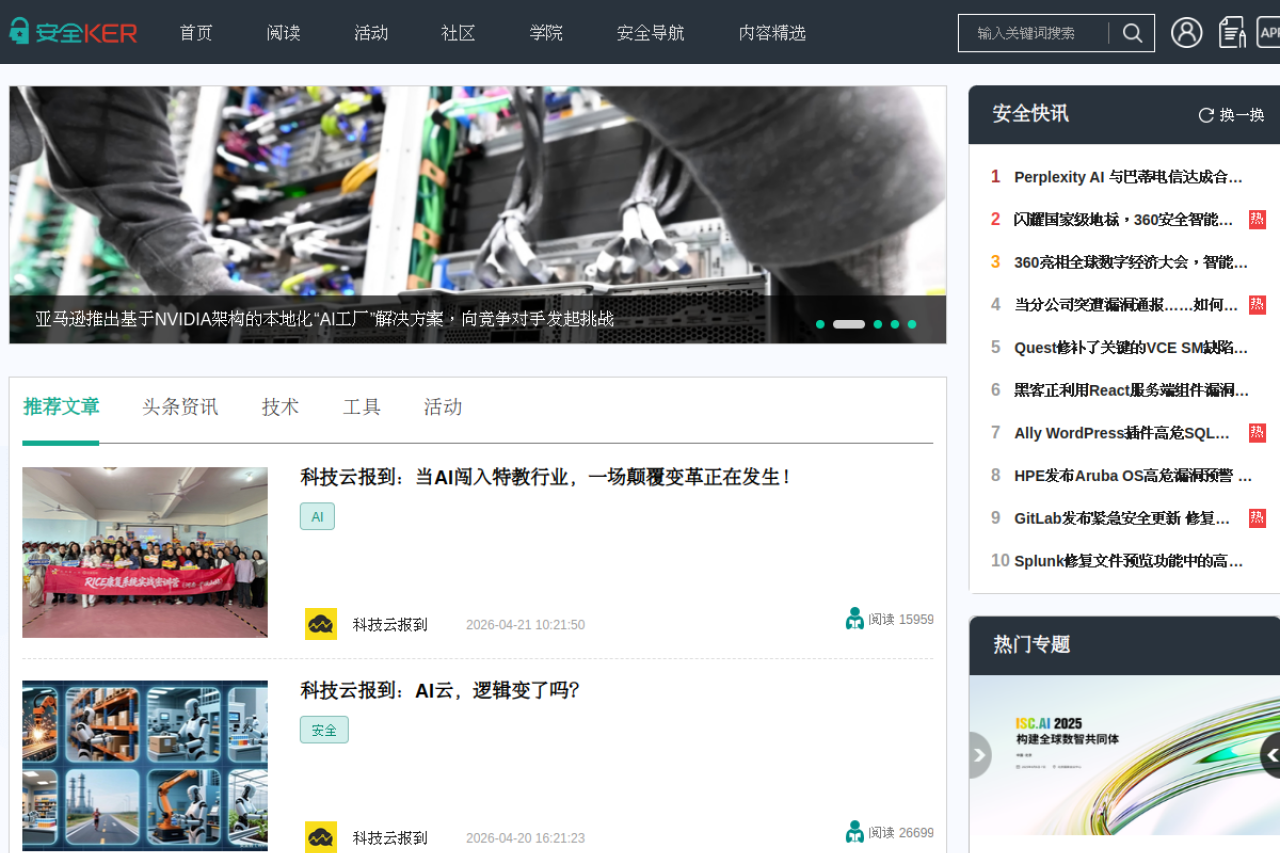The image size is (1280, 853).
Task: Click the 安全KER logo icon
Action: [20, 32]
